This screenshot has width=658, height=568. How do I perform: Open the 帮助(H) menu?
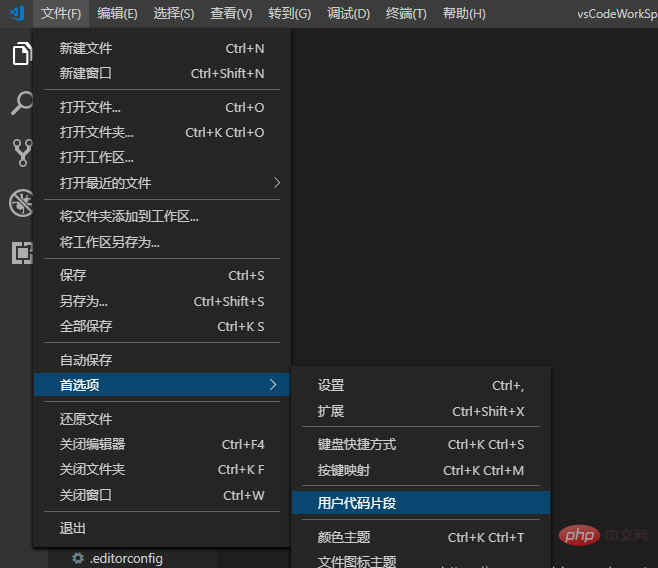click(464, 14)
